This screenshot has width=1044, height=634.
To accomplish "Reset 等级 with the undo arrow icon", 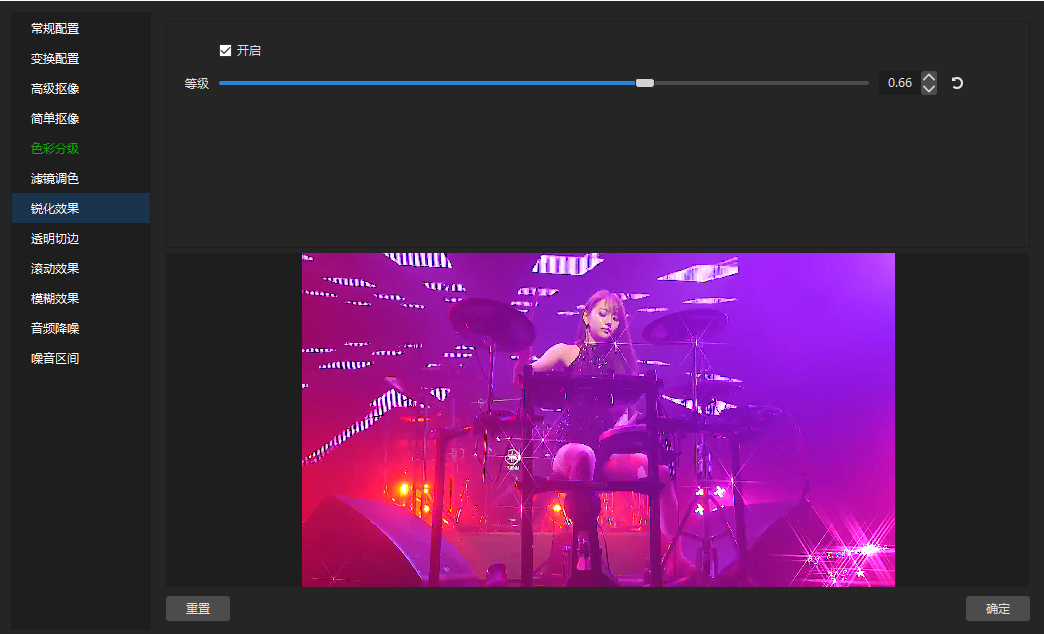I will tap(957, 83).
